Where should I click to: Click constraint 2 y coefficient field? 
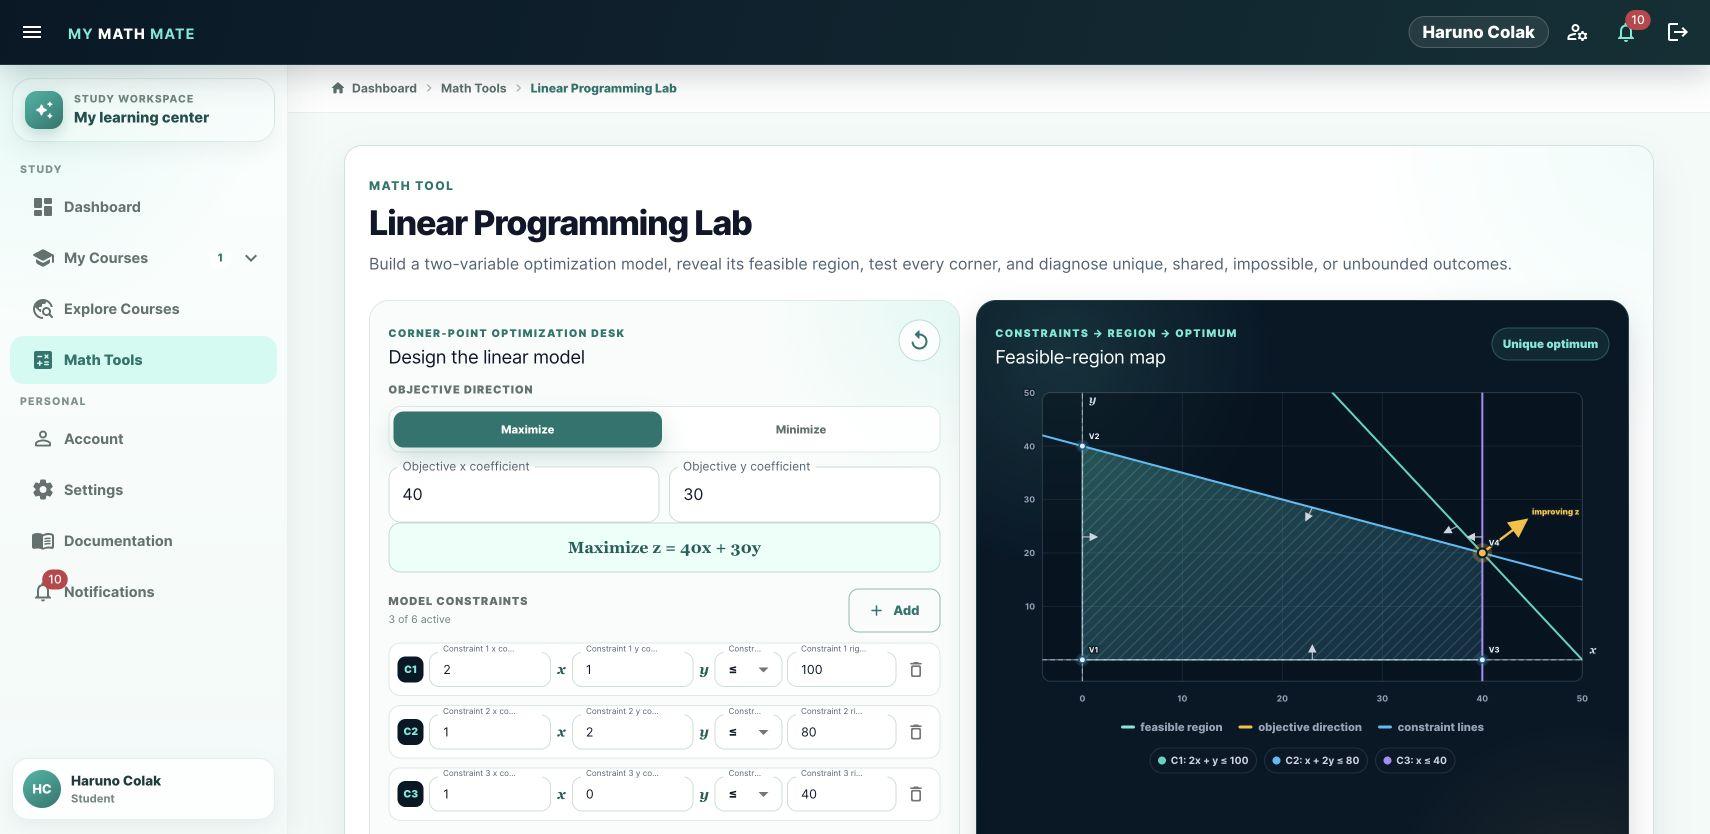click(x=633, y=732)
